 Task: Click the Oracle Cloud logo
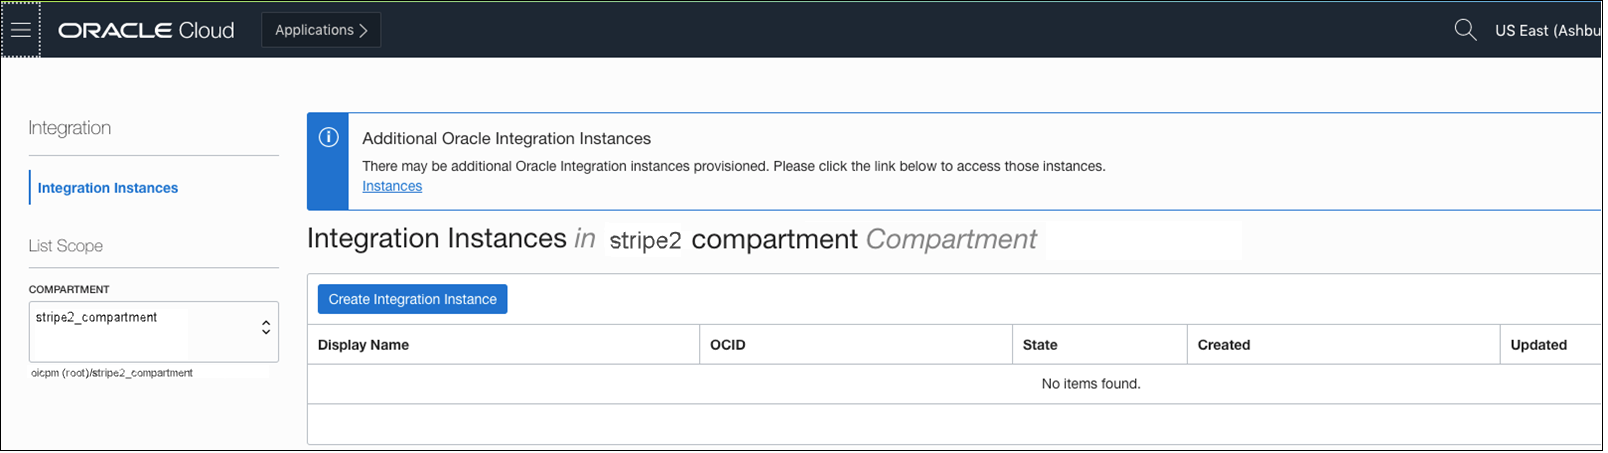146,30
